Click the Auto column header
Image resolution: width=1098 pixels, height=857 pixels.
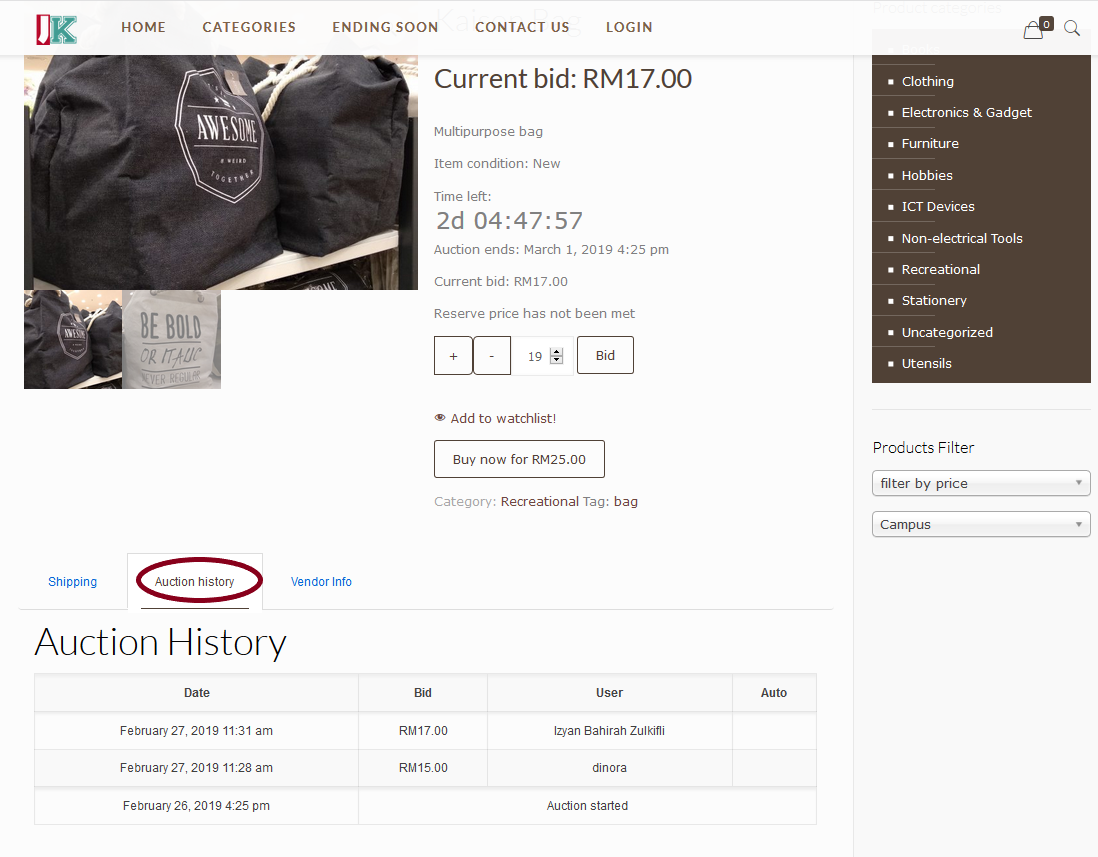coord(774,692)
